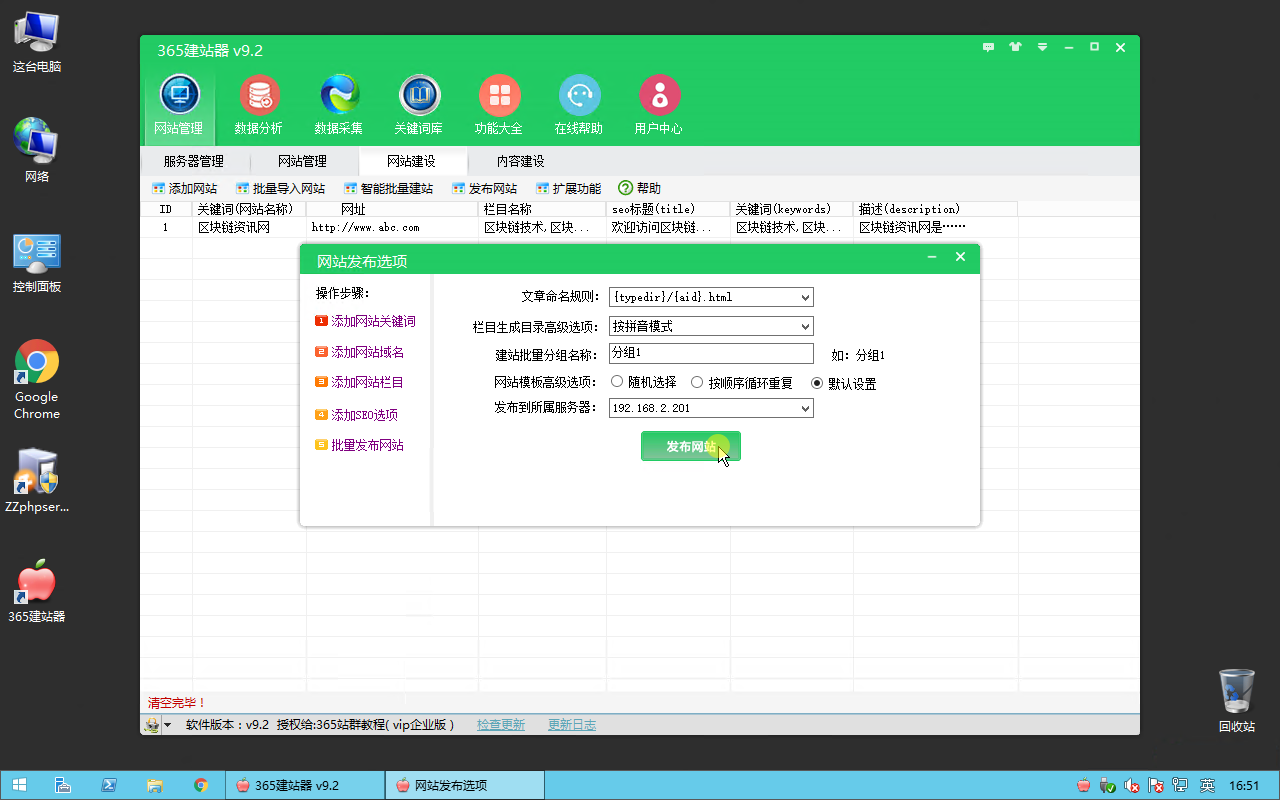1280x800 pixels.
Task: Click the 智能批量建站 toolbar item
Action: point(388,188)
